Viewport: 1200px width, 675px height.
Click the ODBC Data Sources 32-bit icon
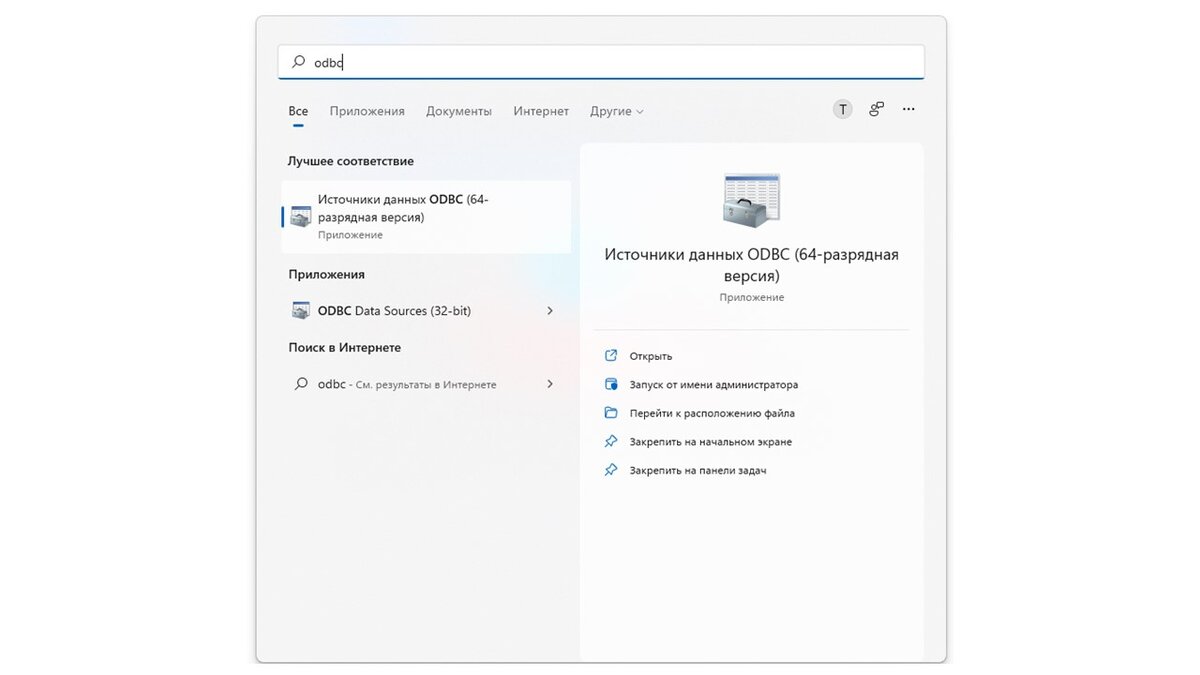tap(300, 311)
